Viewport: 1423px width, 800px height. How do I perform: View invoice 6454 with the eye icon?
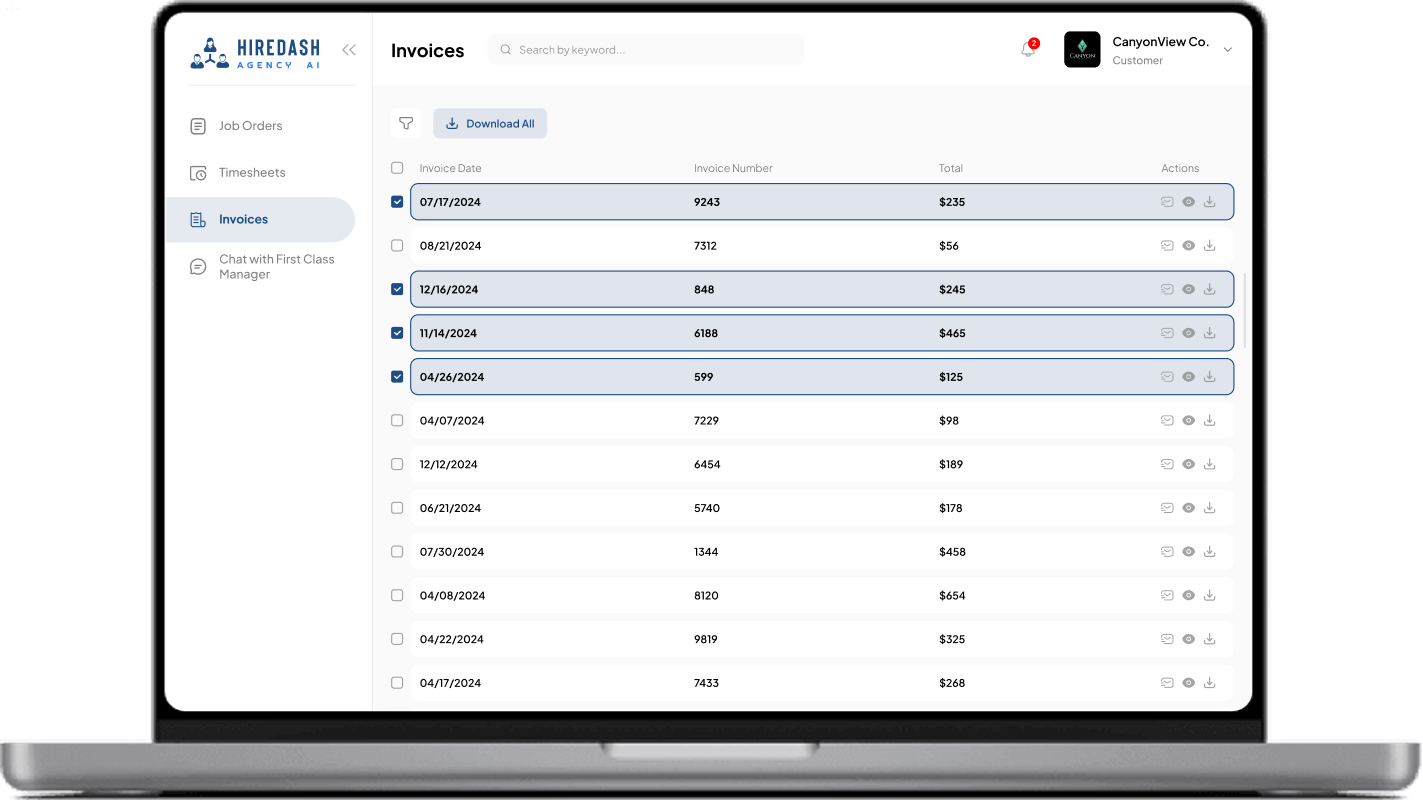1189,464
